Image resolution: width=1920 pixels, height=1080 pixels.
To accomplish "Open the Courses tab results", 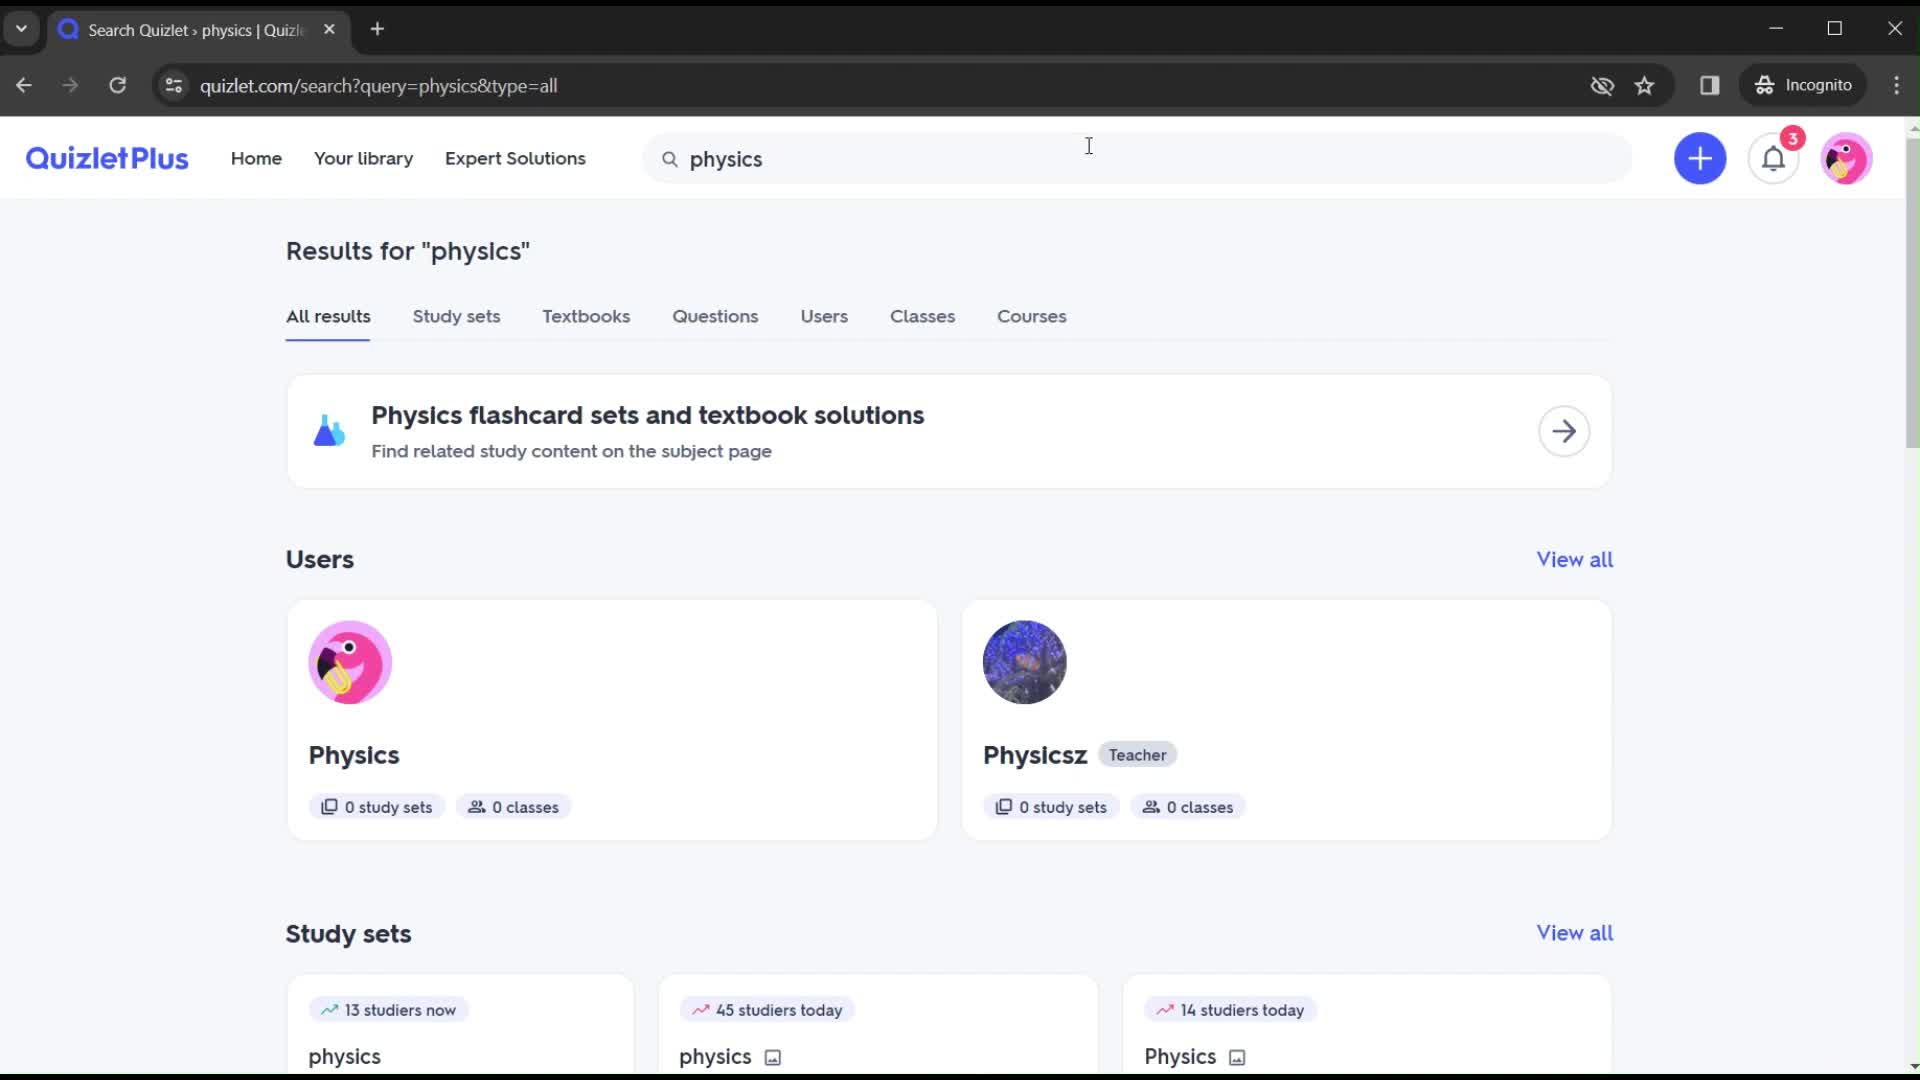I will [1031, 315].
